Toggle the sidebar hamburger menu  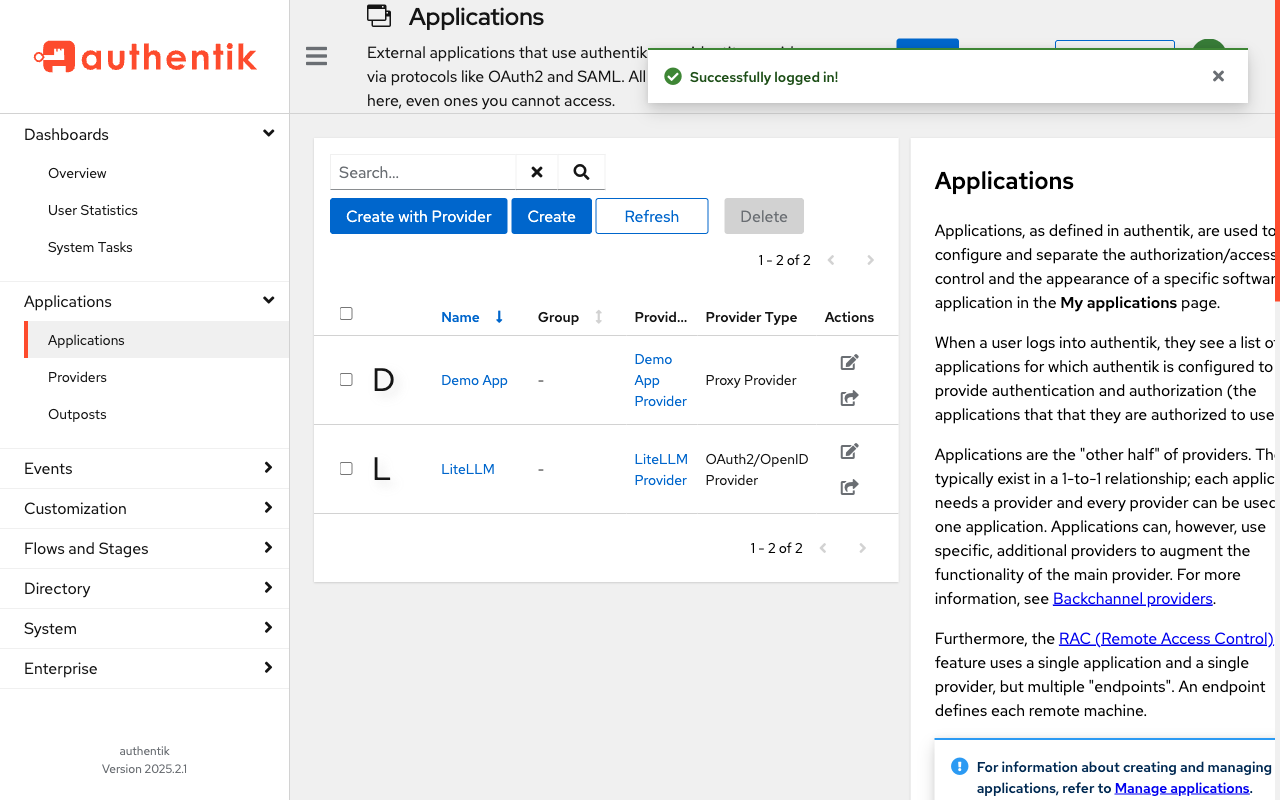pyautogui.click(x=317, y=56)
